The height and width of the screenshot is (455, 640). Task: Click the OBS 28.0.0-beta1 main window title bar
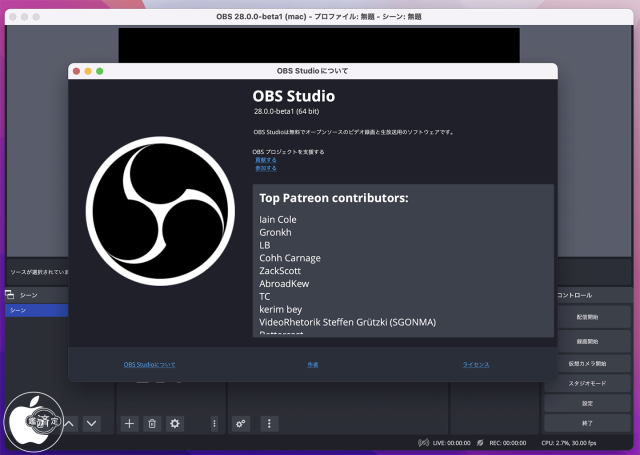click(x=319, y=17)
